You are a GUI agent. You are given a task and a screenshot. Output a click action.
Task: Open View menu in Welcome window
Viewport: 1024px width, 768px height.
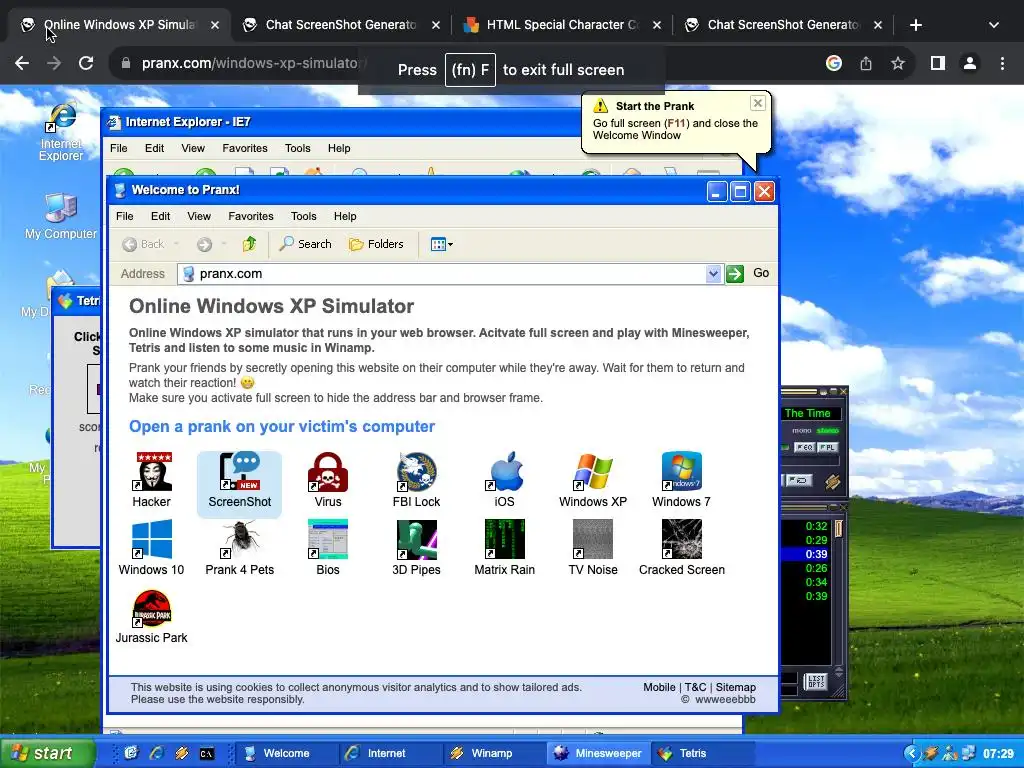199,216
